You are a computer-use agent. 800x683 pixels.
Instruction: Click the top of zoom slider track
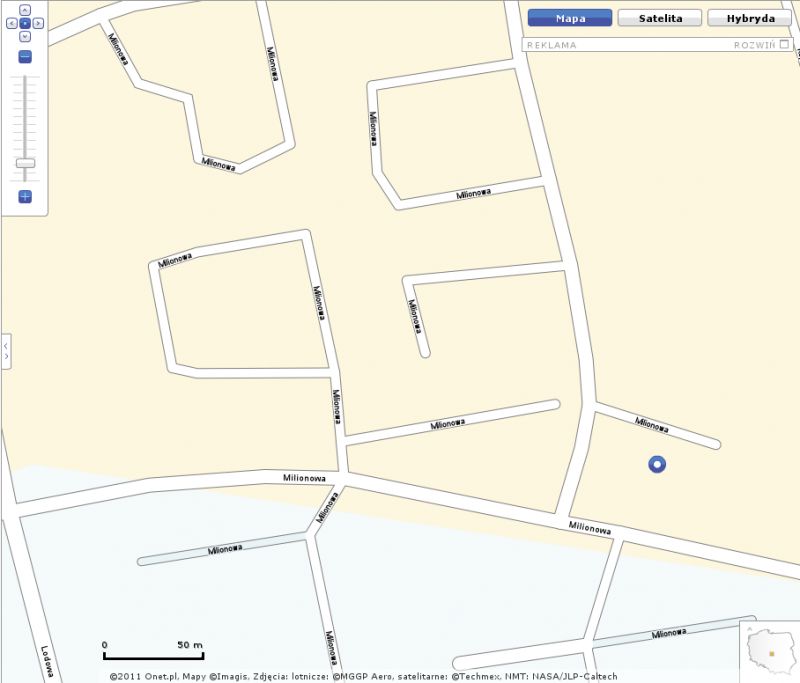click(25, 78)
